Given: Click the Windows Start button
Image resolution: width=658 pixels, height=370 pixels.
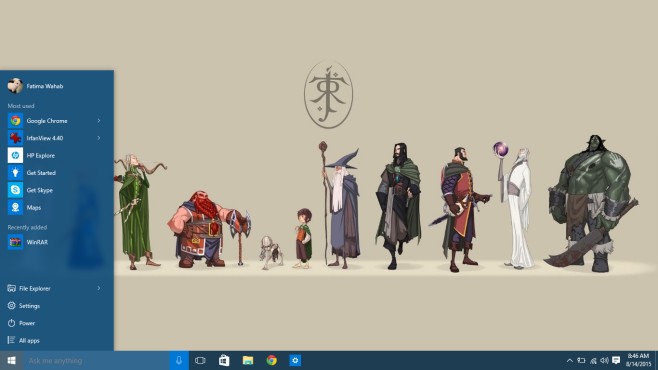Looking at the screenshot, I should pyautogui.click(x=11, y=360).
